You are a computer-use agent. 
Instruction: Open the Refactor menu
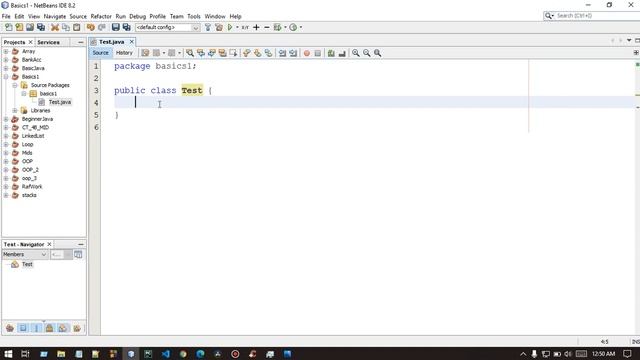101,16
